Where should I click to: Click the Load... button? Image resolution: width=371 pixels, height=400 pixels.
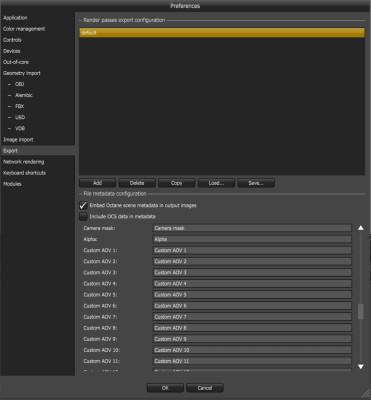click(x=216, y=183)
